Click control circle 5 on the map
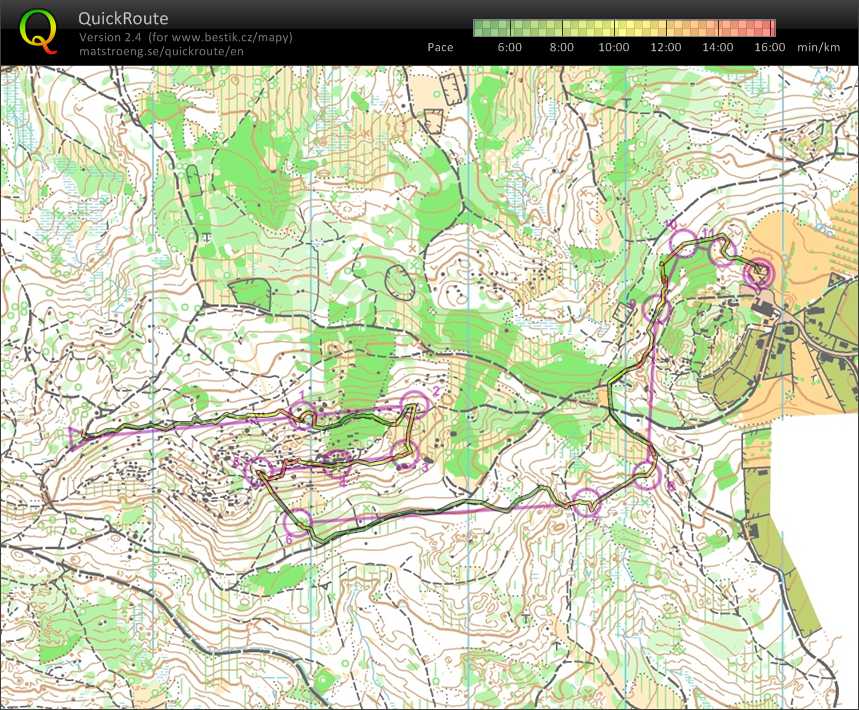 (x=259, y=469)
